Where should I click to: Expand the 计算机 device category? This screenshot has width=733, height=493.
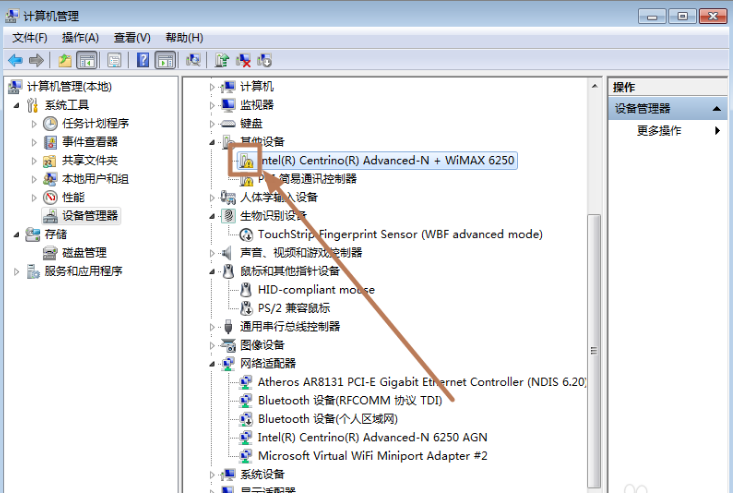coord(212,87)
